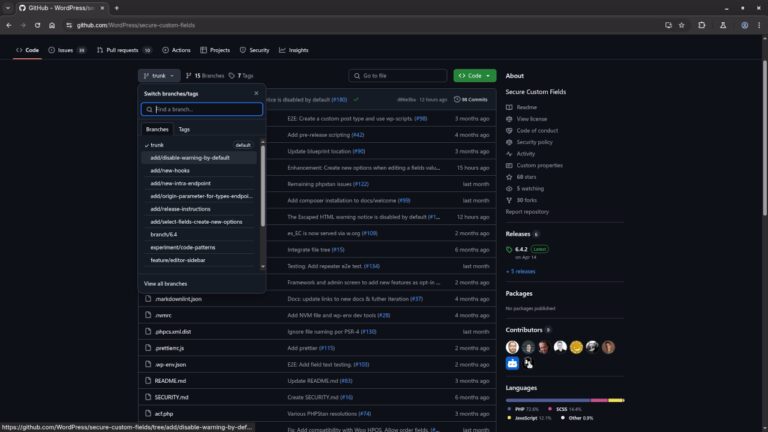Screen dimensions: 768x432
Task: Switch to feature/editor-sidebar branch
Action: pyautogui.click(x=199, y=260)
